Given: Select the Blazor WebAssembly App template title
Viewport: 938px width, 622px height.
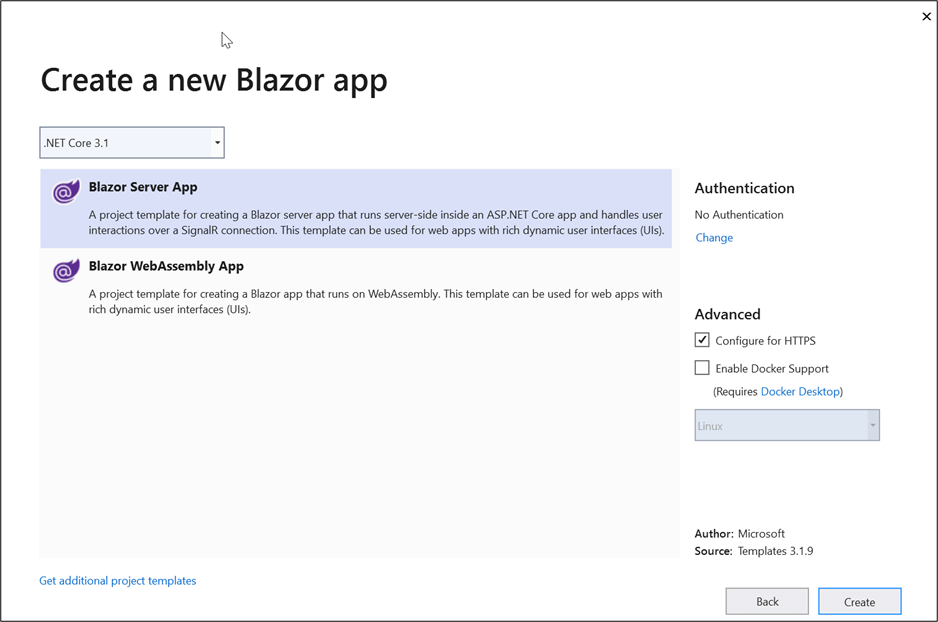Looking at the screenshot, I should tap(166, 266).
